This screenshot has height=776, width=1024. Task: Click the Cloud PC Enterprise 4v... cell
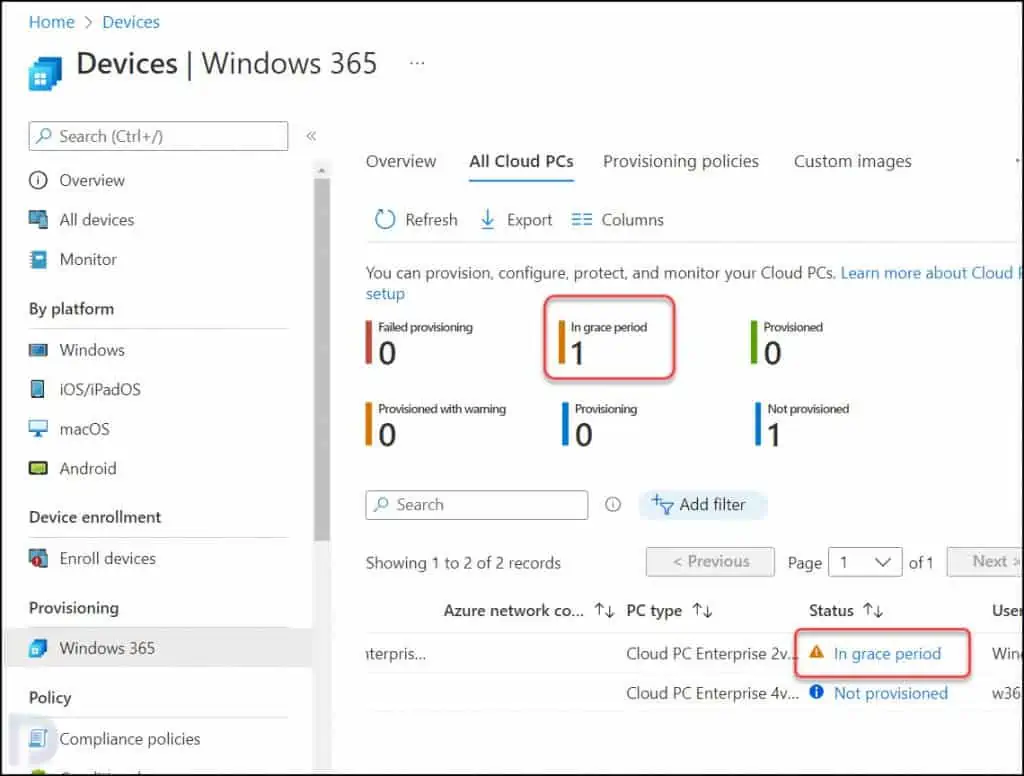click(712, 693)
